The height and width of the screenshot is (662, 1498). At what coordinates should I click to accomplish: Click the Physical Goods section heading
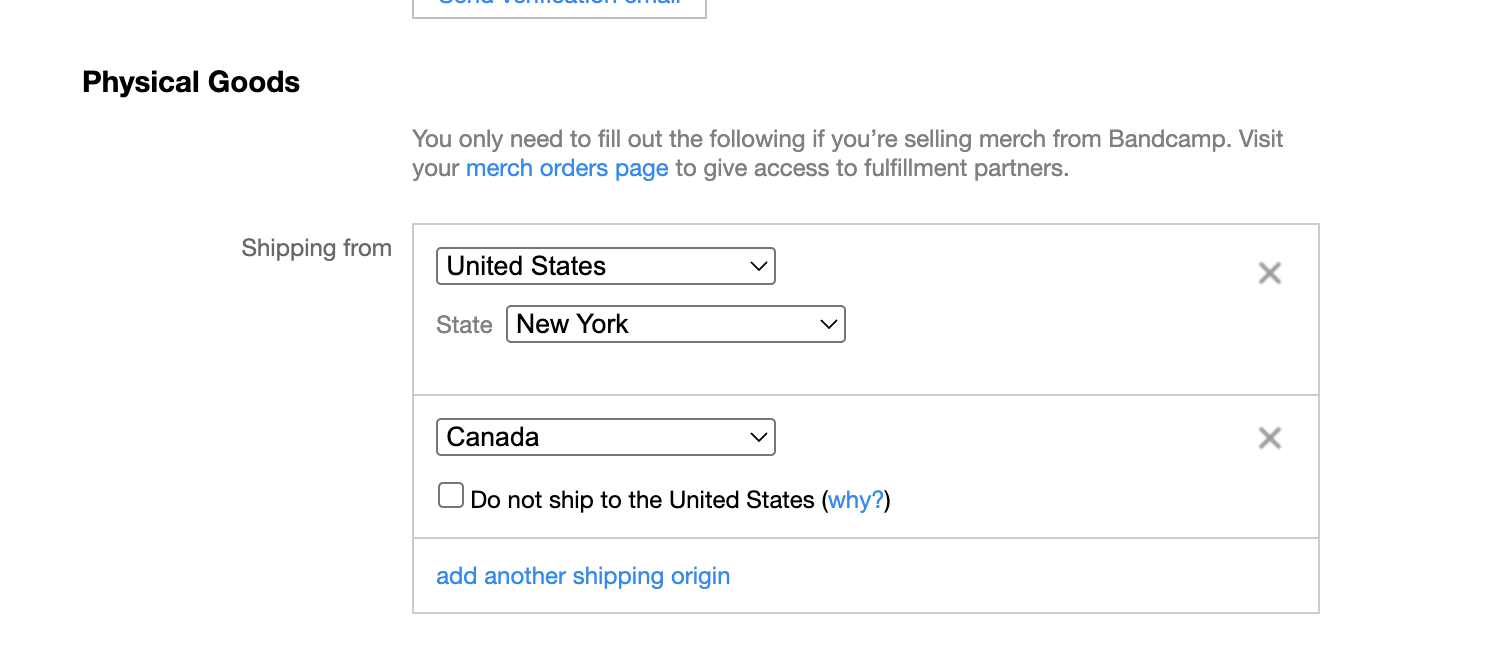click(191, 82)
